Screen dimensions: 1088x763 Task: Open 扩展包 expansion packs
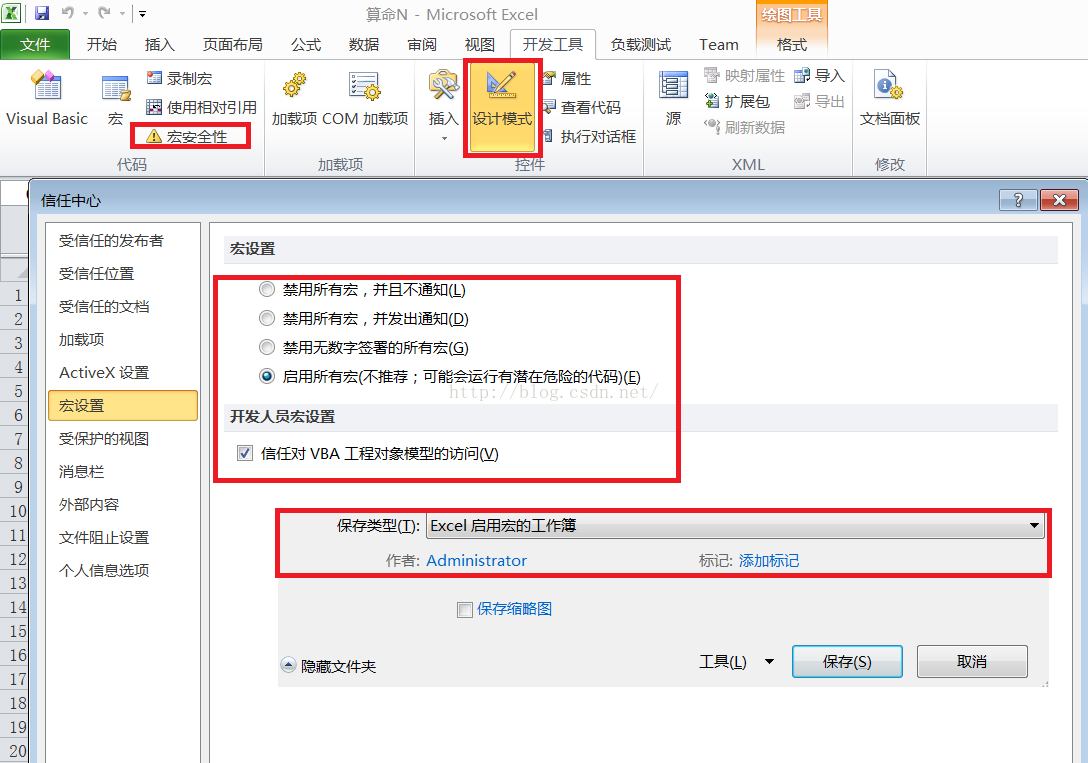coord(737,101)
